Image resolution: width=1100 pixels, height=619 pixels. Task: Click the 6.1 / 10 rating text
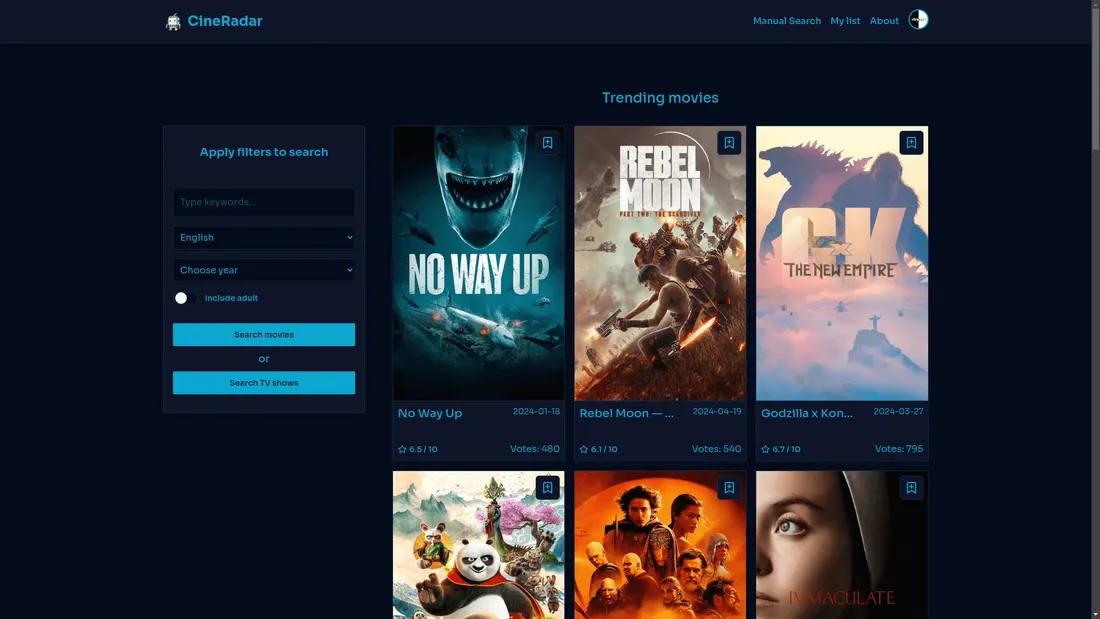click(x=604, y=449)
